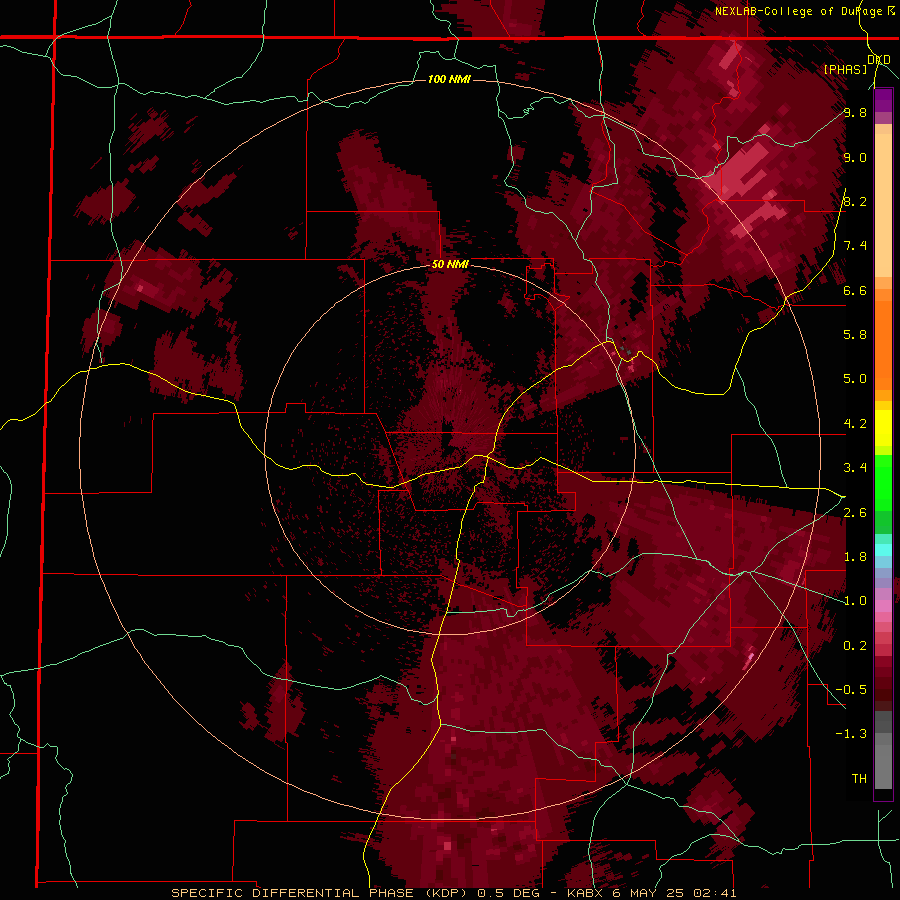Viewport: 900px width, 900px height.
Task: Click the dark orange segment of the color bar
Action: pos(883,346)
